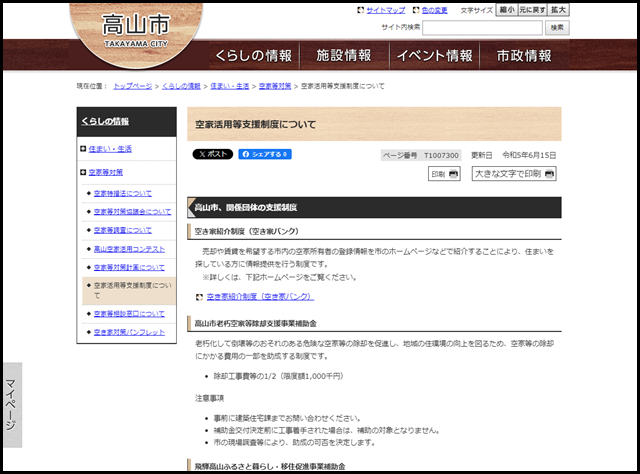Screen dimensions: 640x474
Task: Click the Facebook シェアする button
Action: pos(265,154)
